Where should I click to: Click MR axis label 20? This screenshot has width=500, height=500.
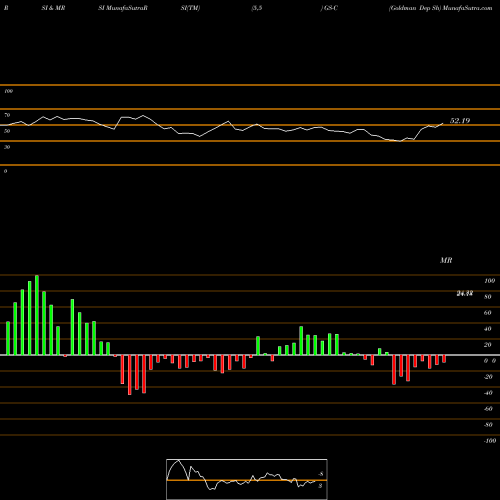(x=488, y=345)
